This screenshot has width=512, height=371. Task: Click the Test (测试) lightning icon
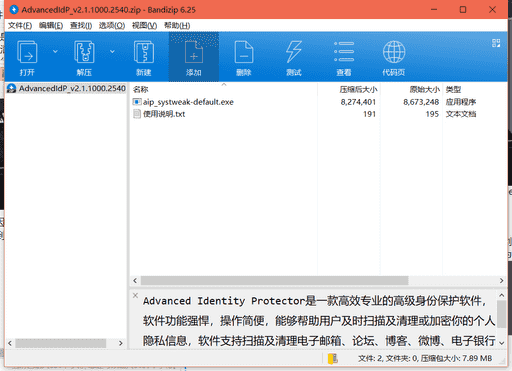pos(294,52)
